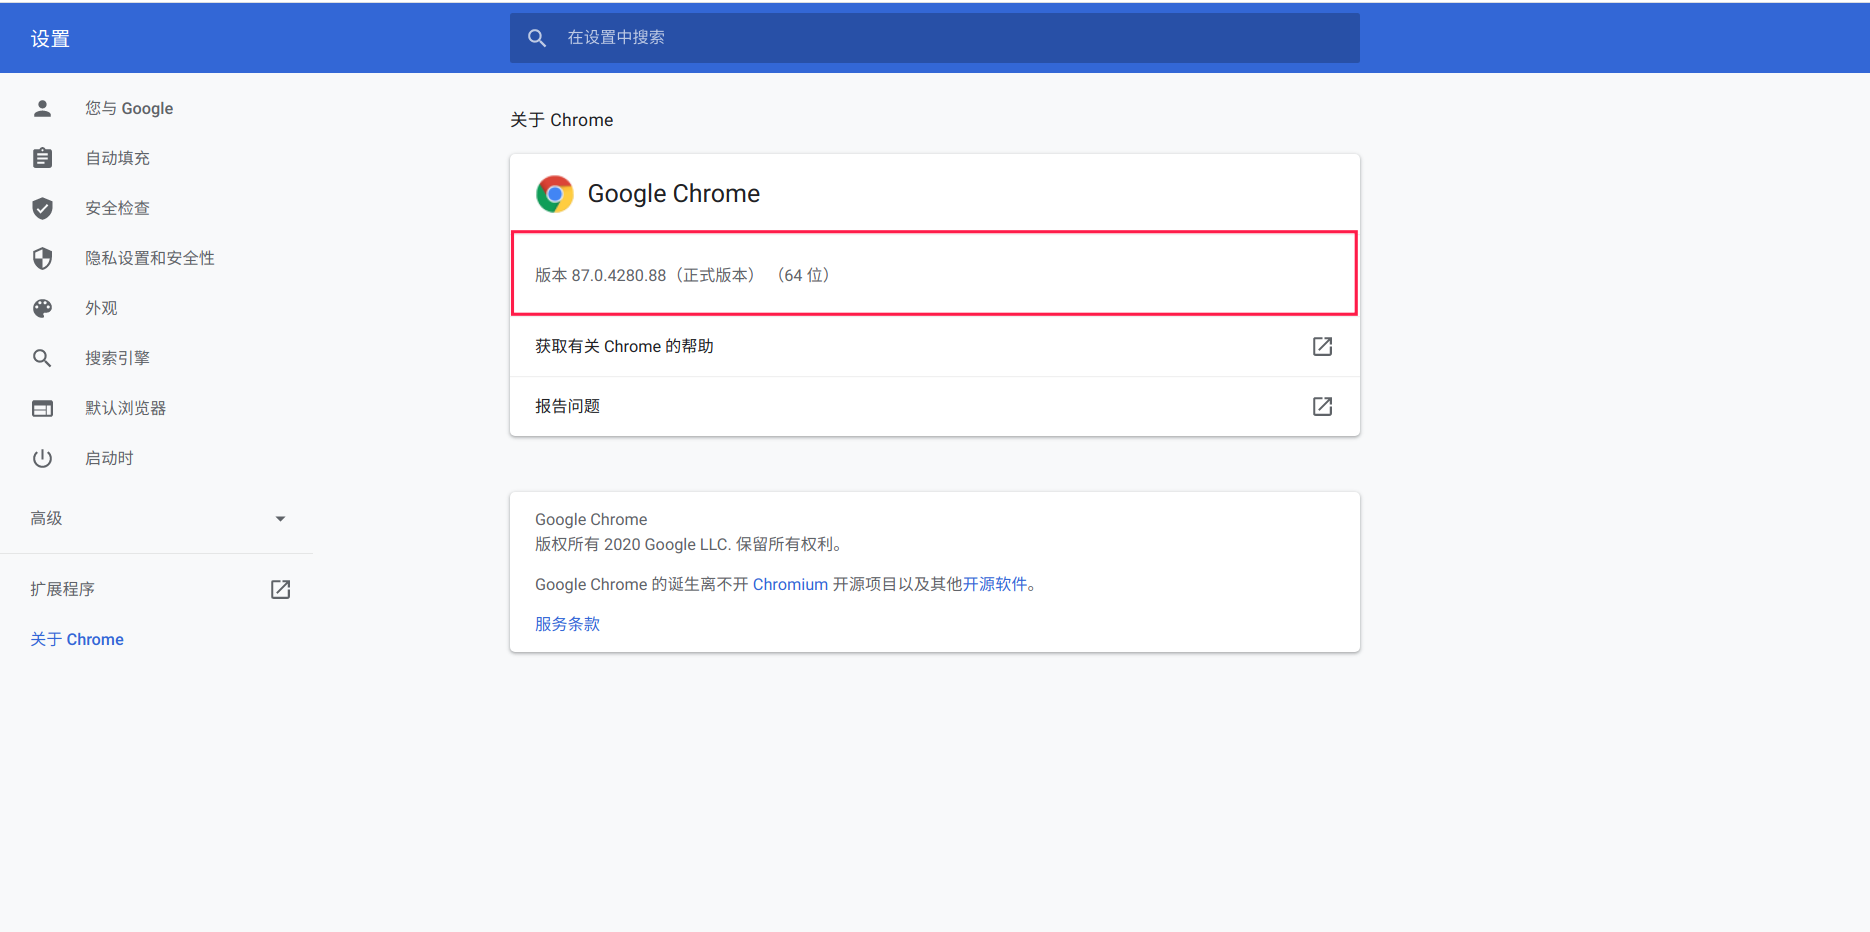Image resolution: width=1870 pixels, height=932 pixels.
Task: Expand the 高级 section
Action: click(280, 518)
